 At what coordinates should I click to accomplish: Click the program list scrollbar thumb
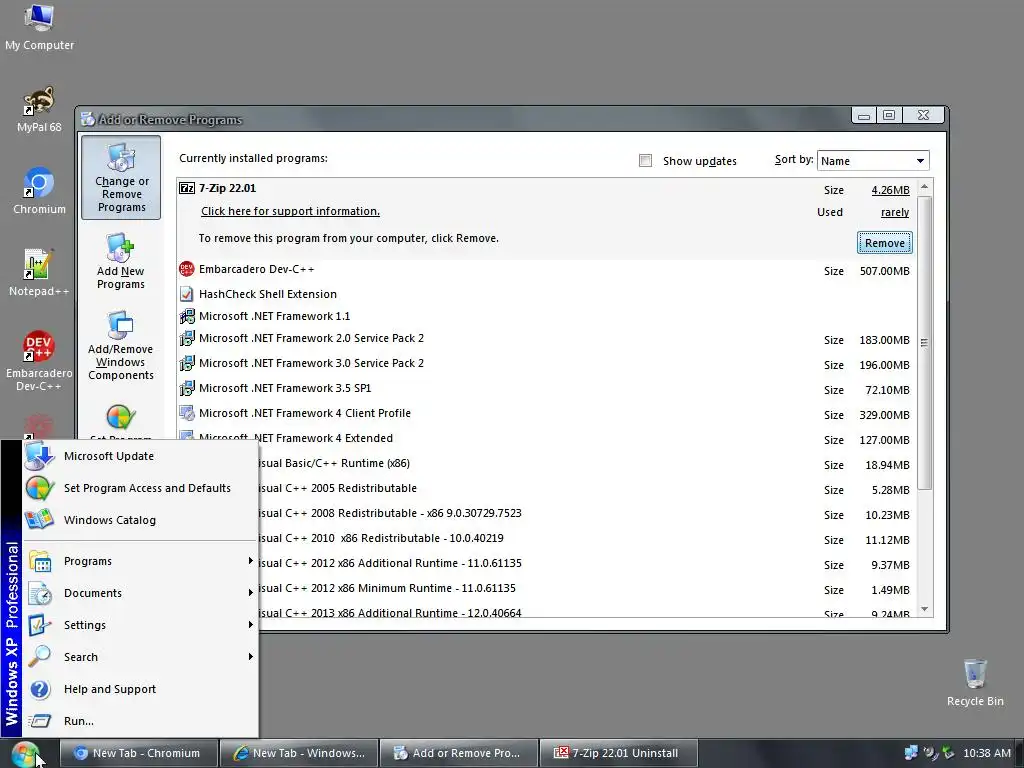[x=924, y=342]
